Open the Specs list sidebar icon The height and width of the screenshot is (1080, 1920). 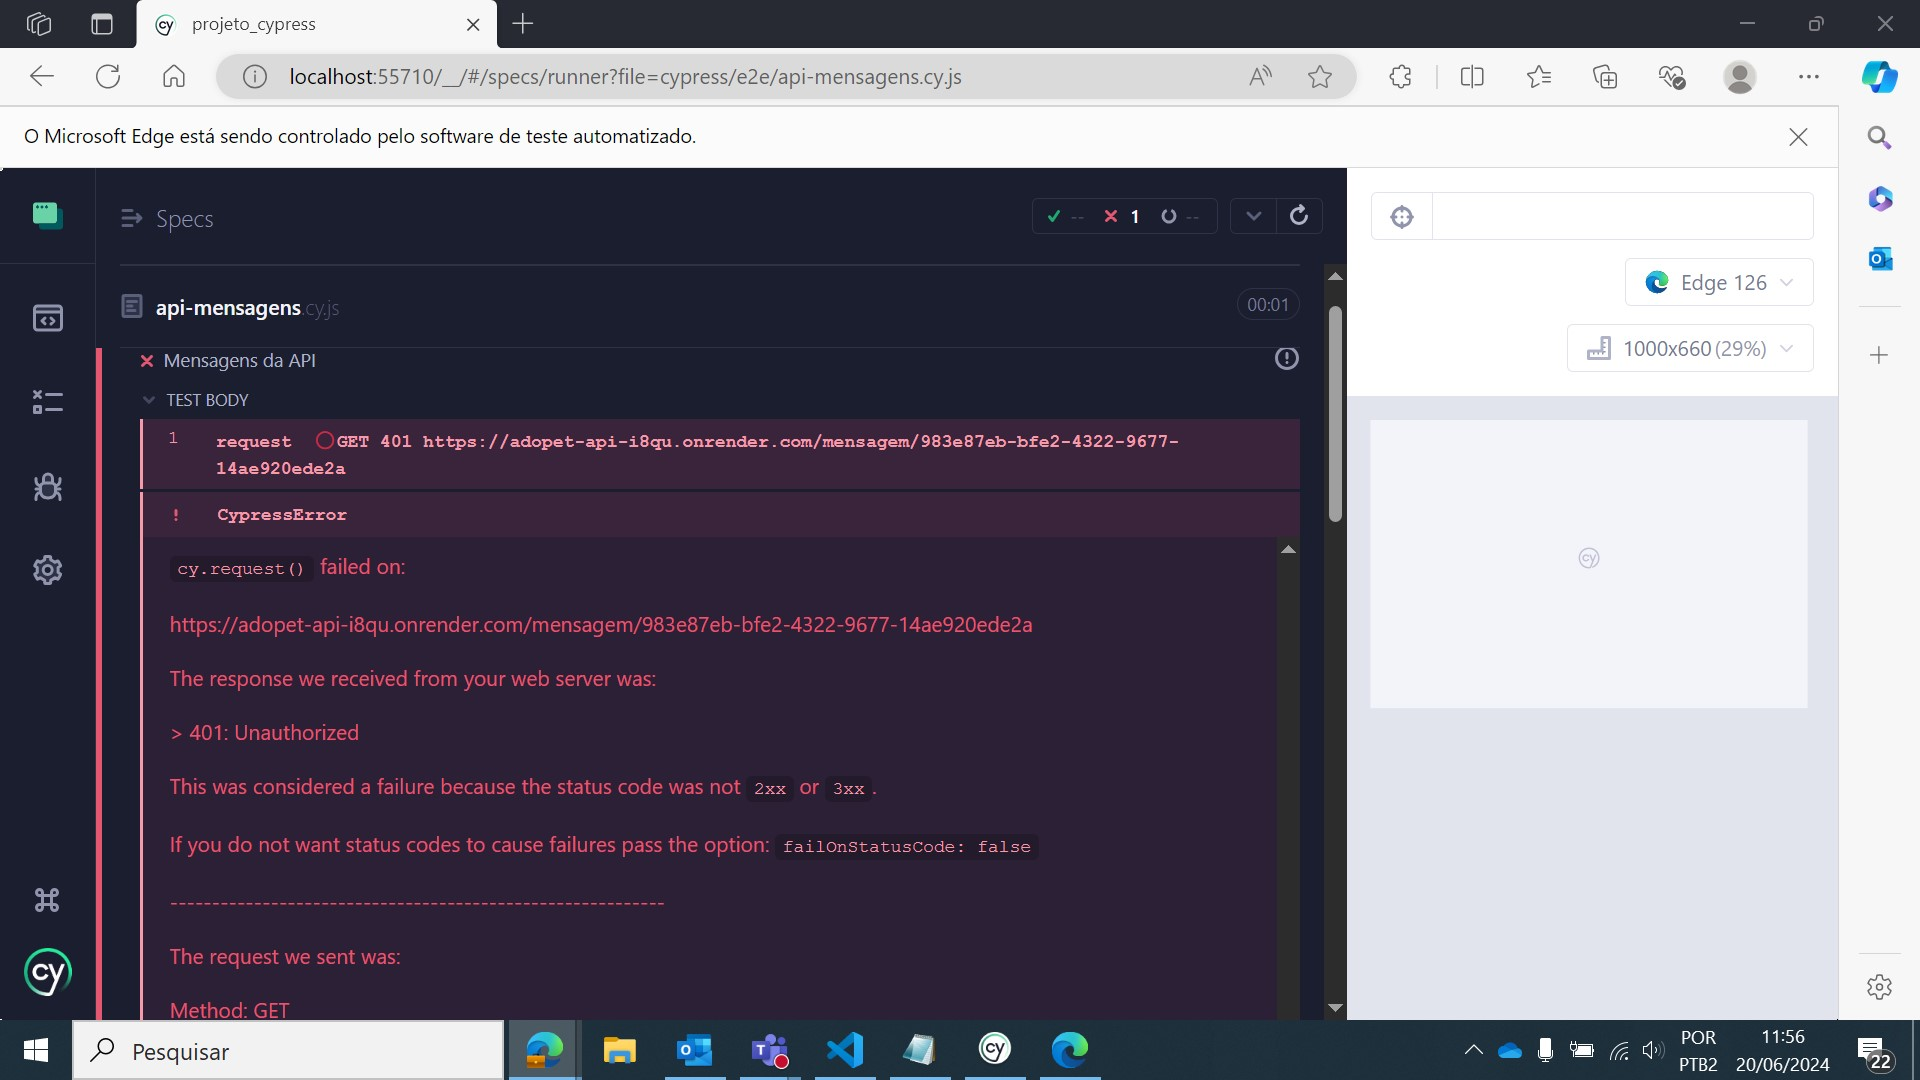(x=47, y=318)
